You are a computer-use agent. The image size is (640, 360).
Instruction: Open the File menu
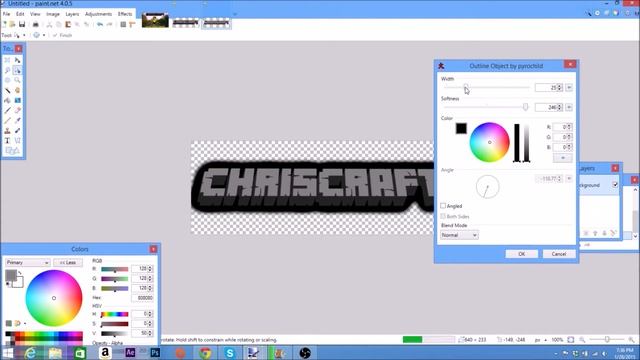(7, 14)
